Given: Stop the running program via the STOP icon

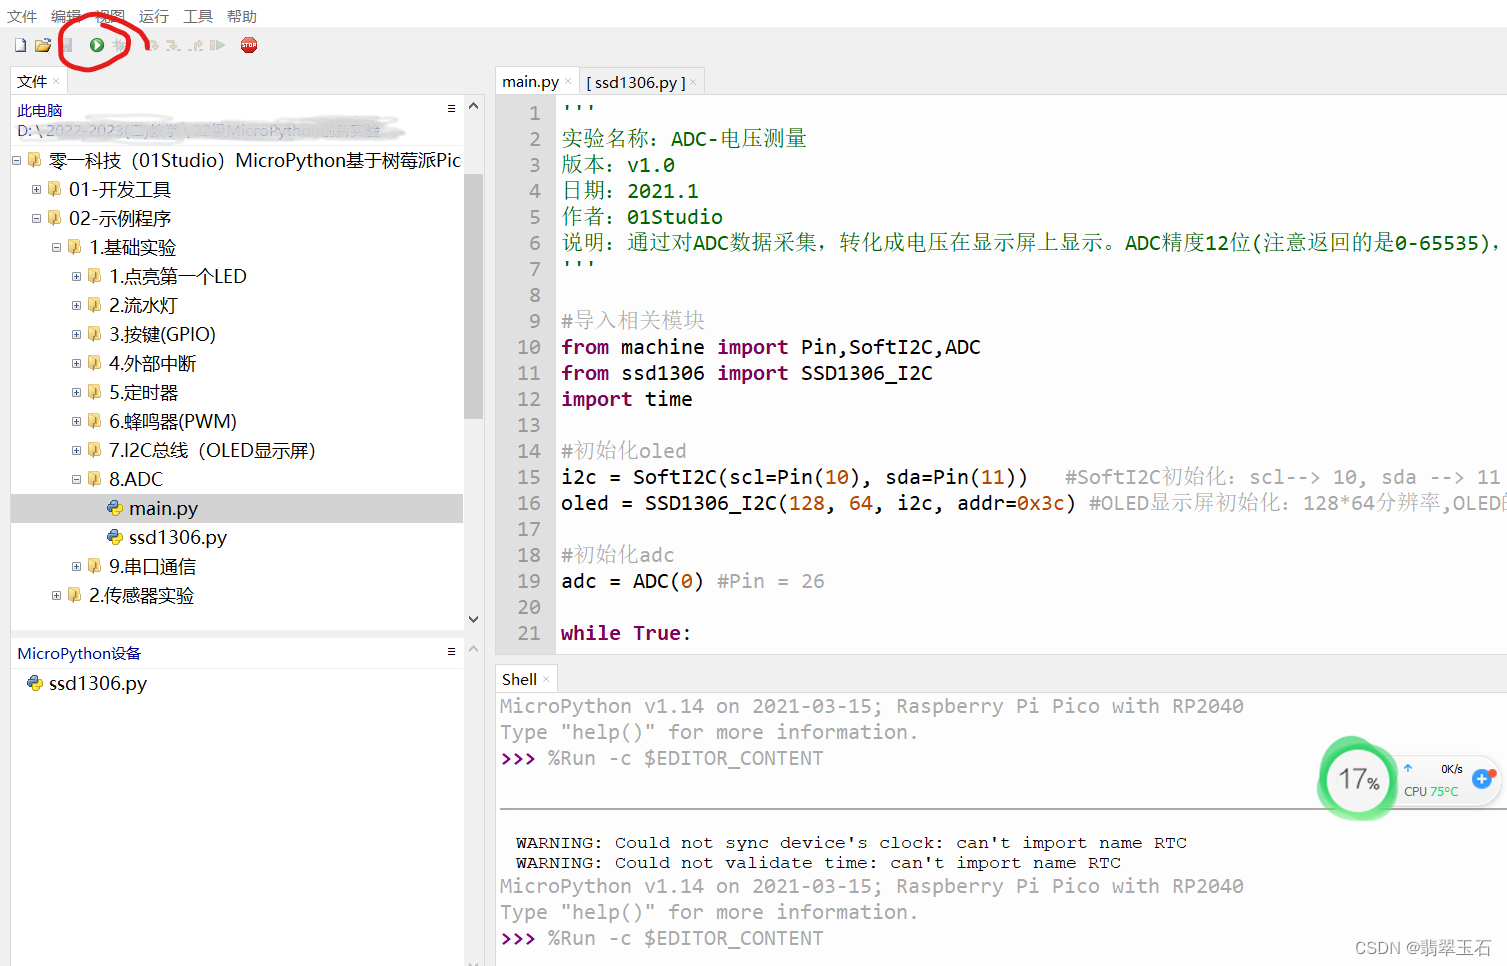Looking at the screenshot, I should point(248,45).
